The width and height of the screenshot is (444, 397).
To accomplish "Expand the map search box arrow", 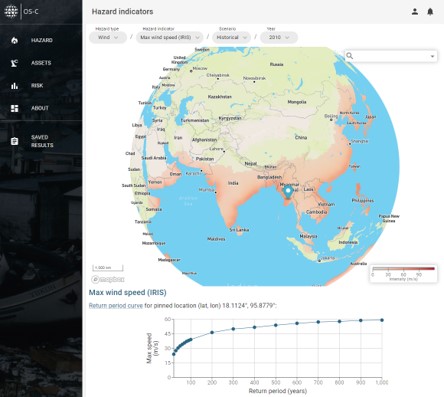I will (432, 56).
